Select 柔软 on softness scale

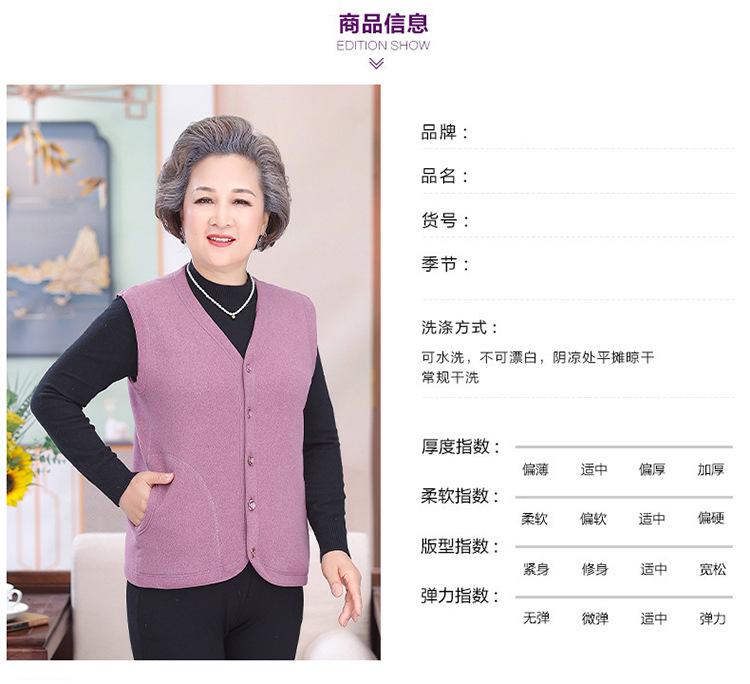[534, 519]
